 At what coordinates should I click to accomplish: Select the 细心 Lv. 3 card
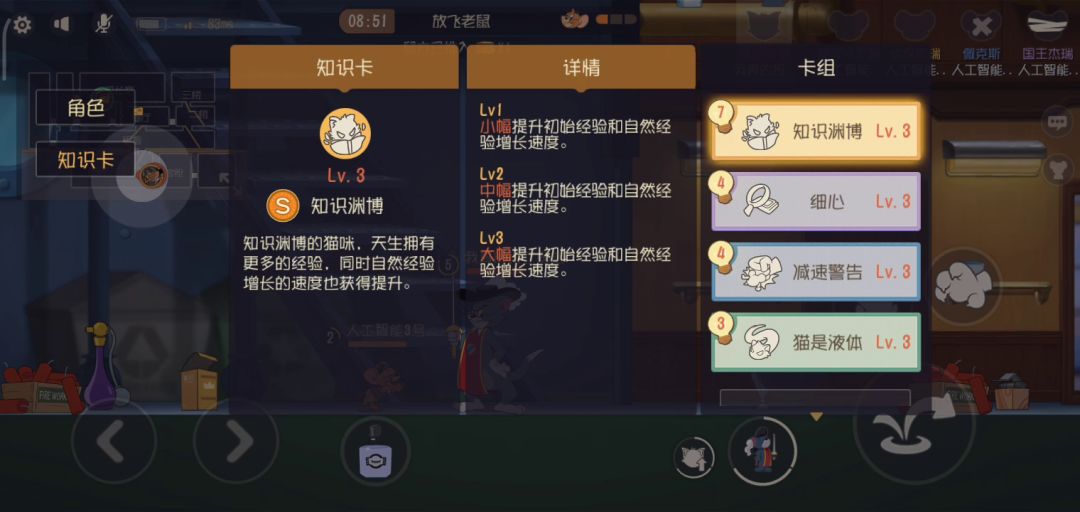(816, 201)
